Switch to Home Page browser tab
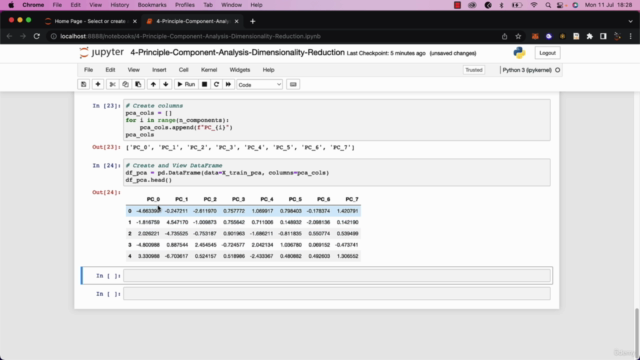 pos(89,21)
